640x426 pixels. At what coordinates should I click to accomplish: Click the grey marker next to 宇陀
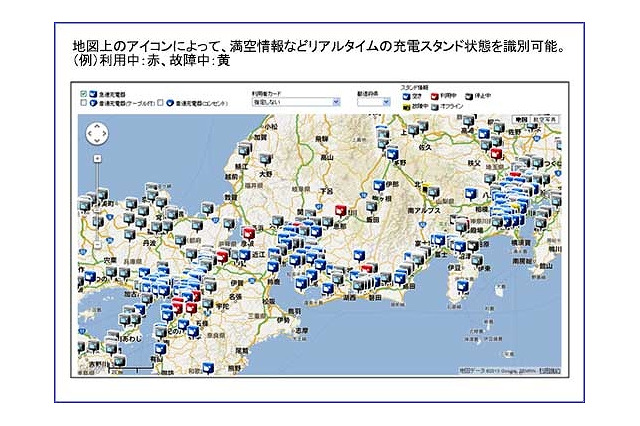[208, 304]
